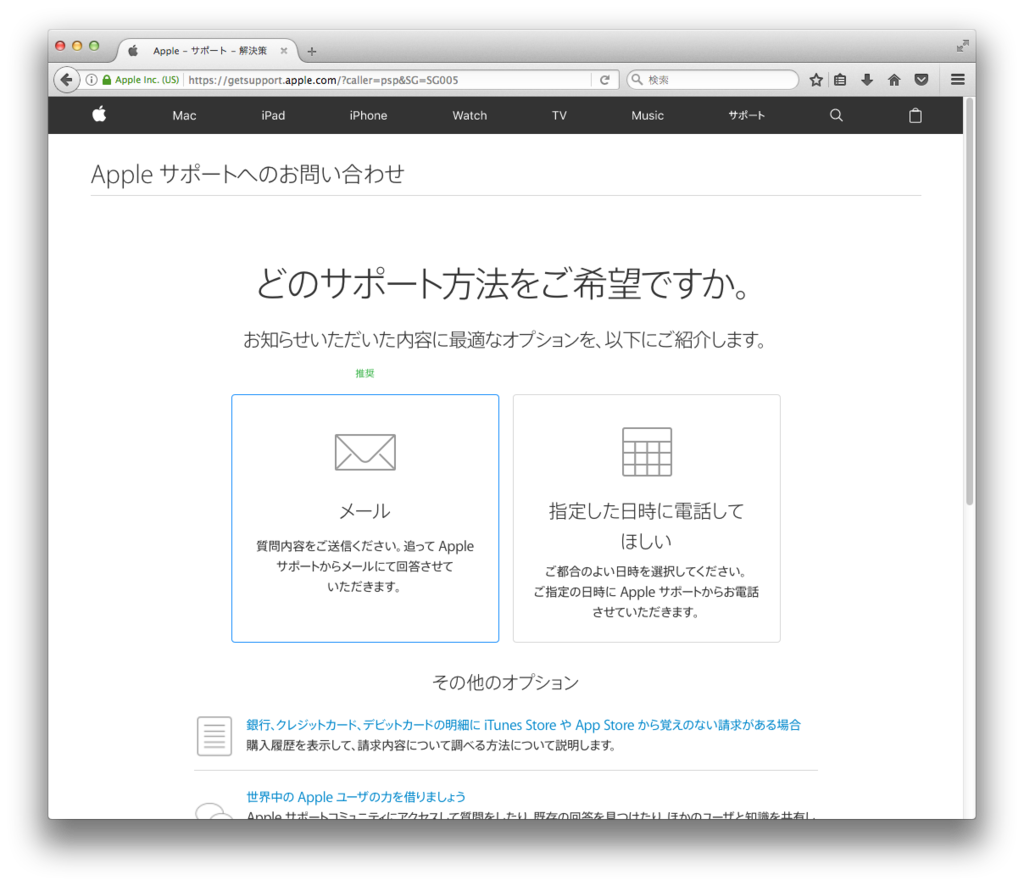Screen dimensions: 1024x886
Task: Click the 検索 search box
Action: [712, 80]
